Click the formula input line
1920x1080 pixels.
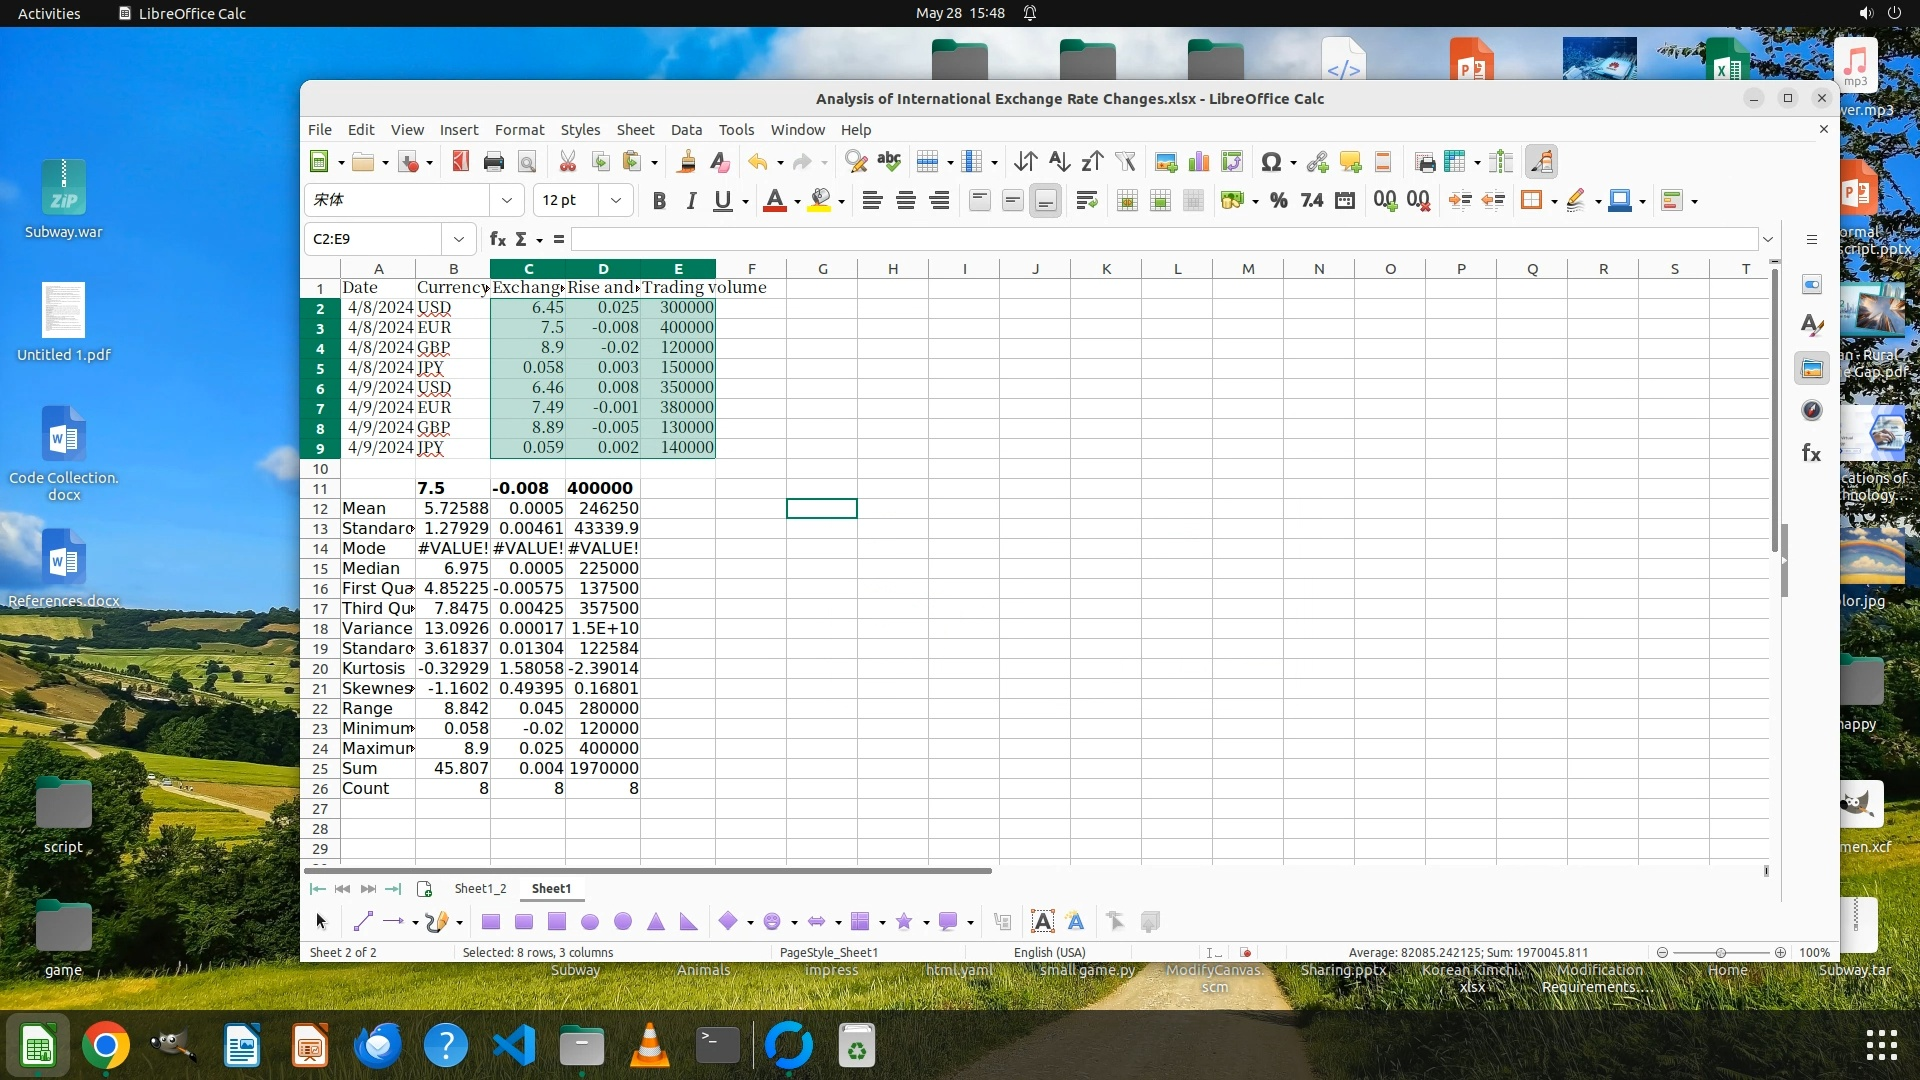[1160, 239]
